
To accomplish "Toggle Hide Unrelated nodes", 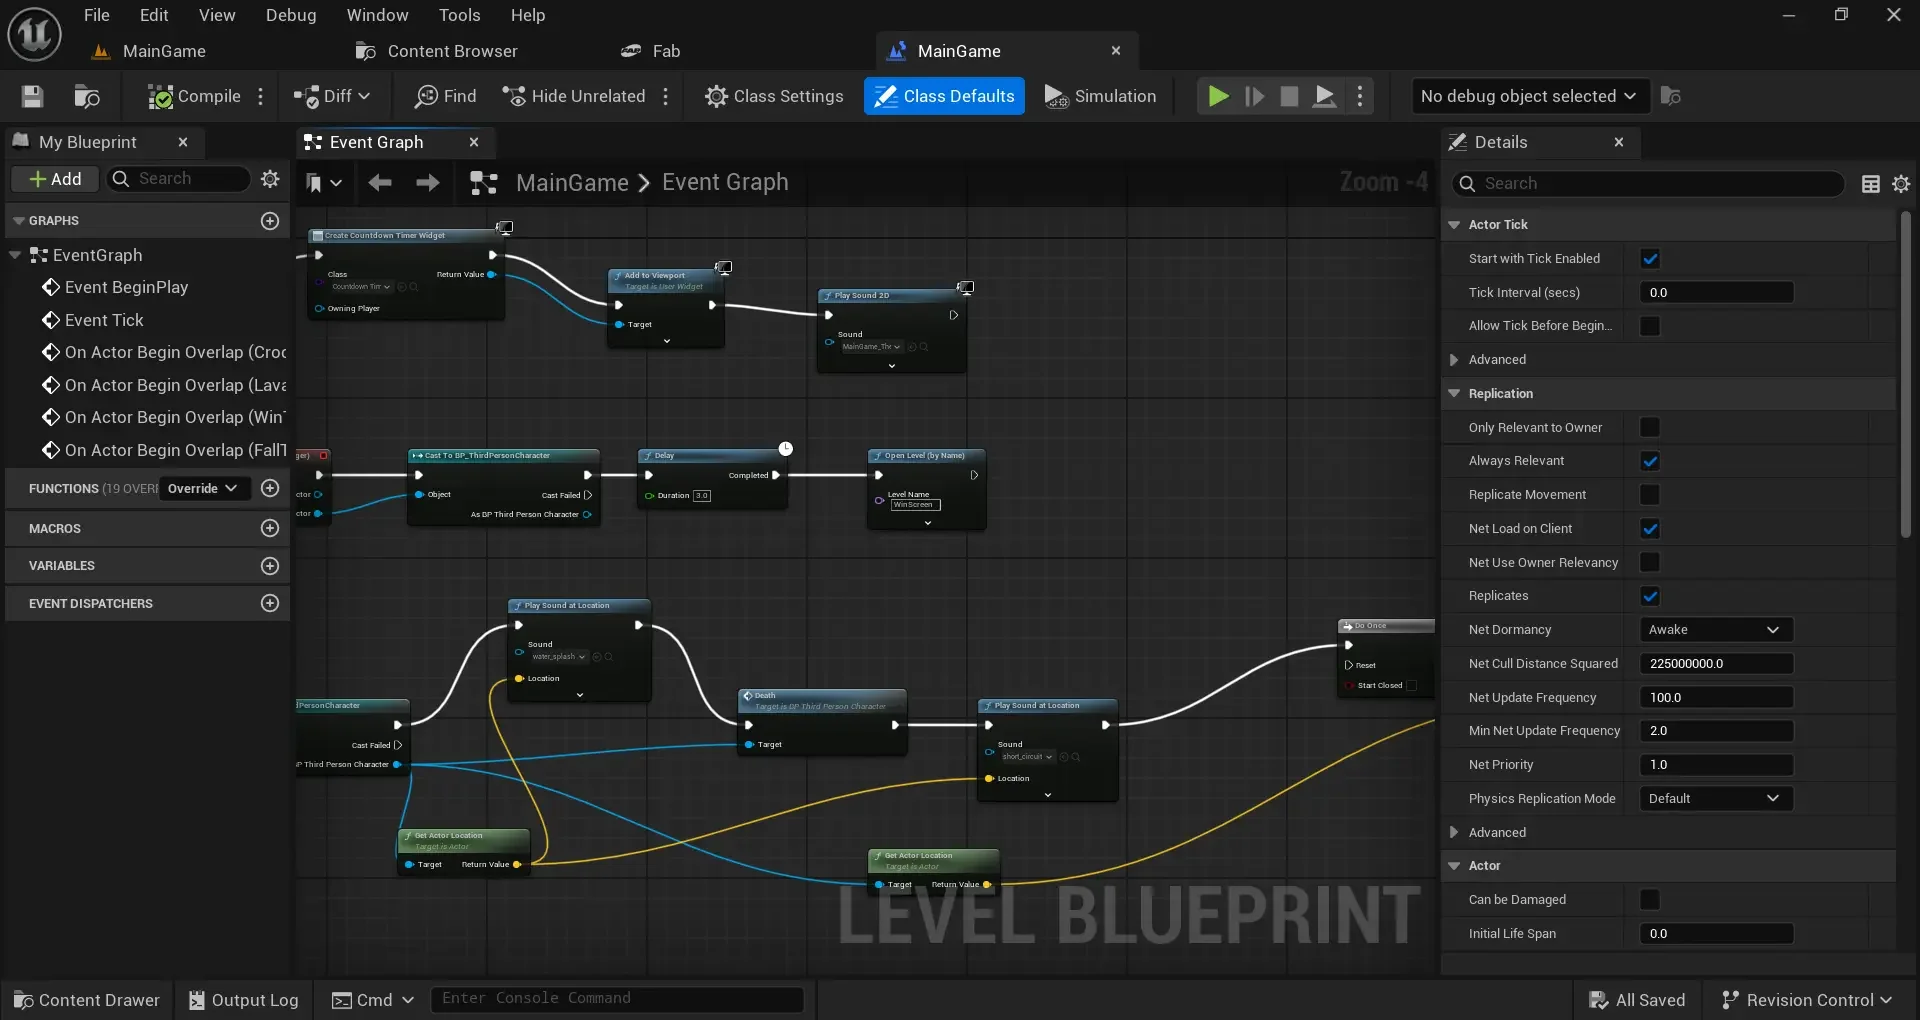I will click(574, 96).
